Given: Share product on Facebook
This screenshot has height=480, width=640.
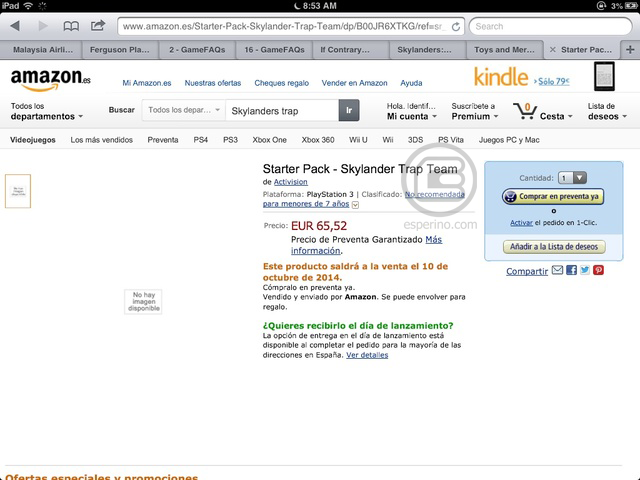Looking at the screenshot, I should [571, 270].
